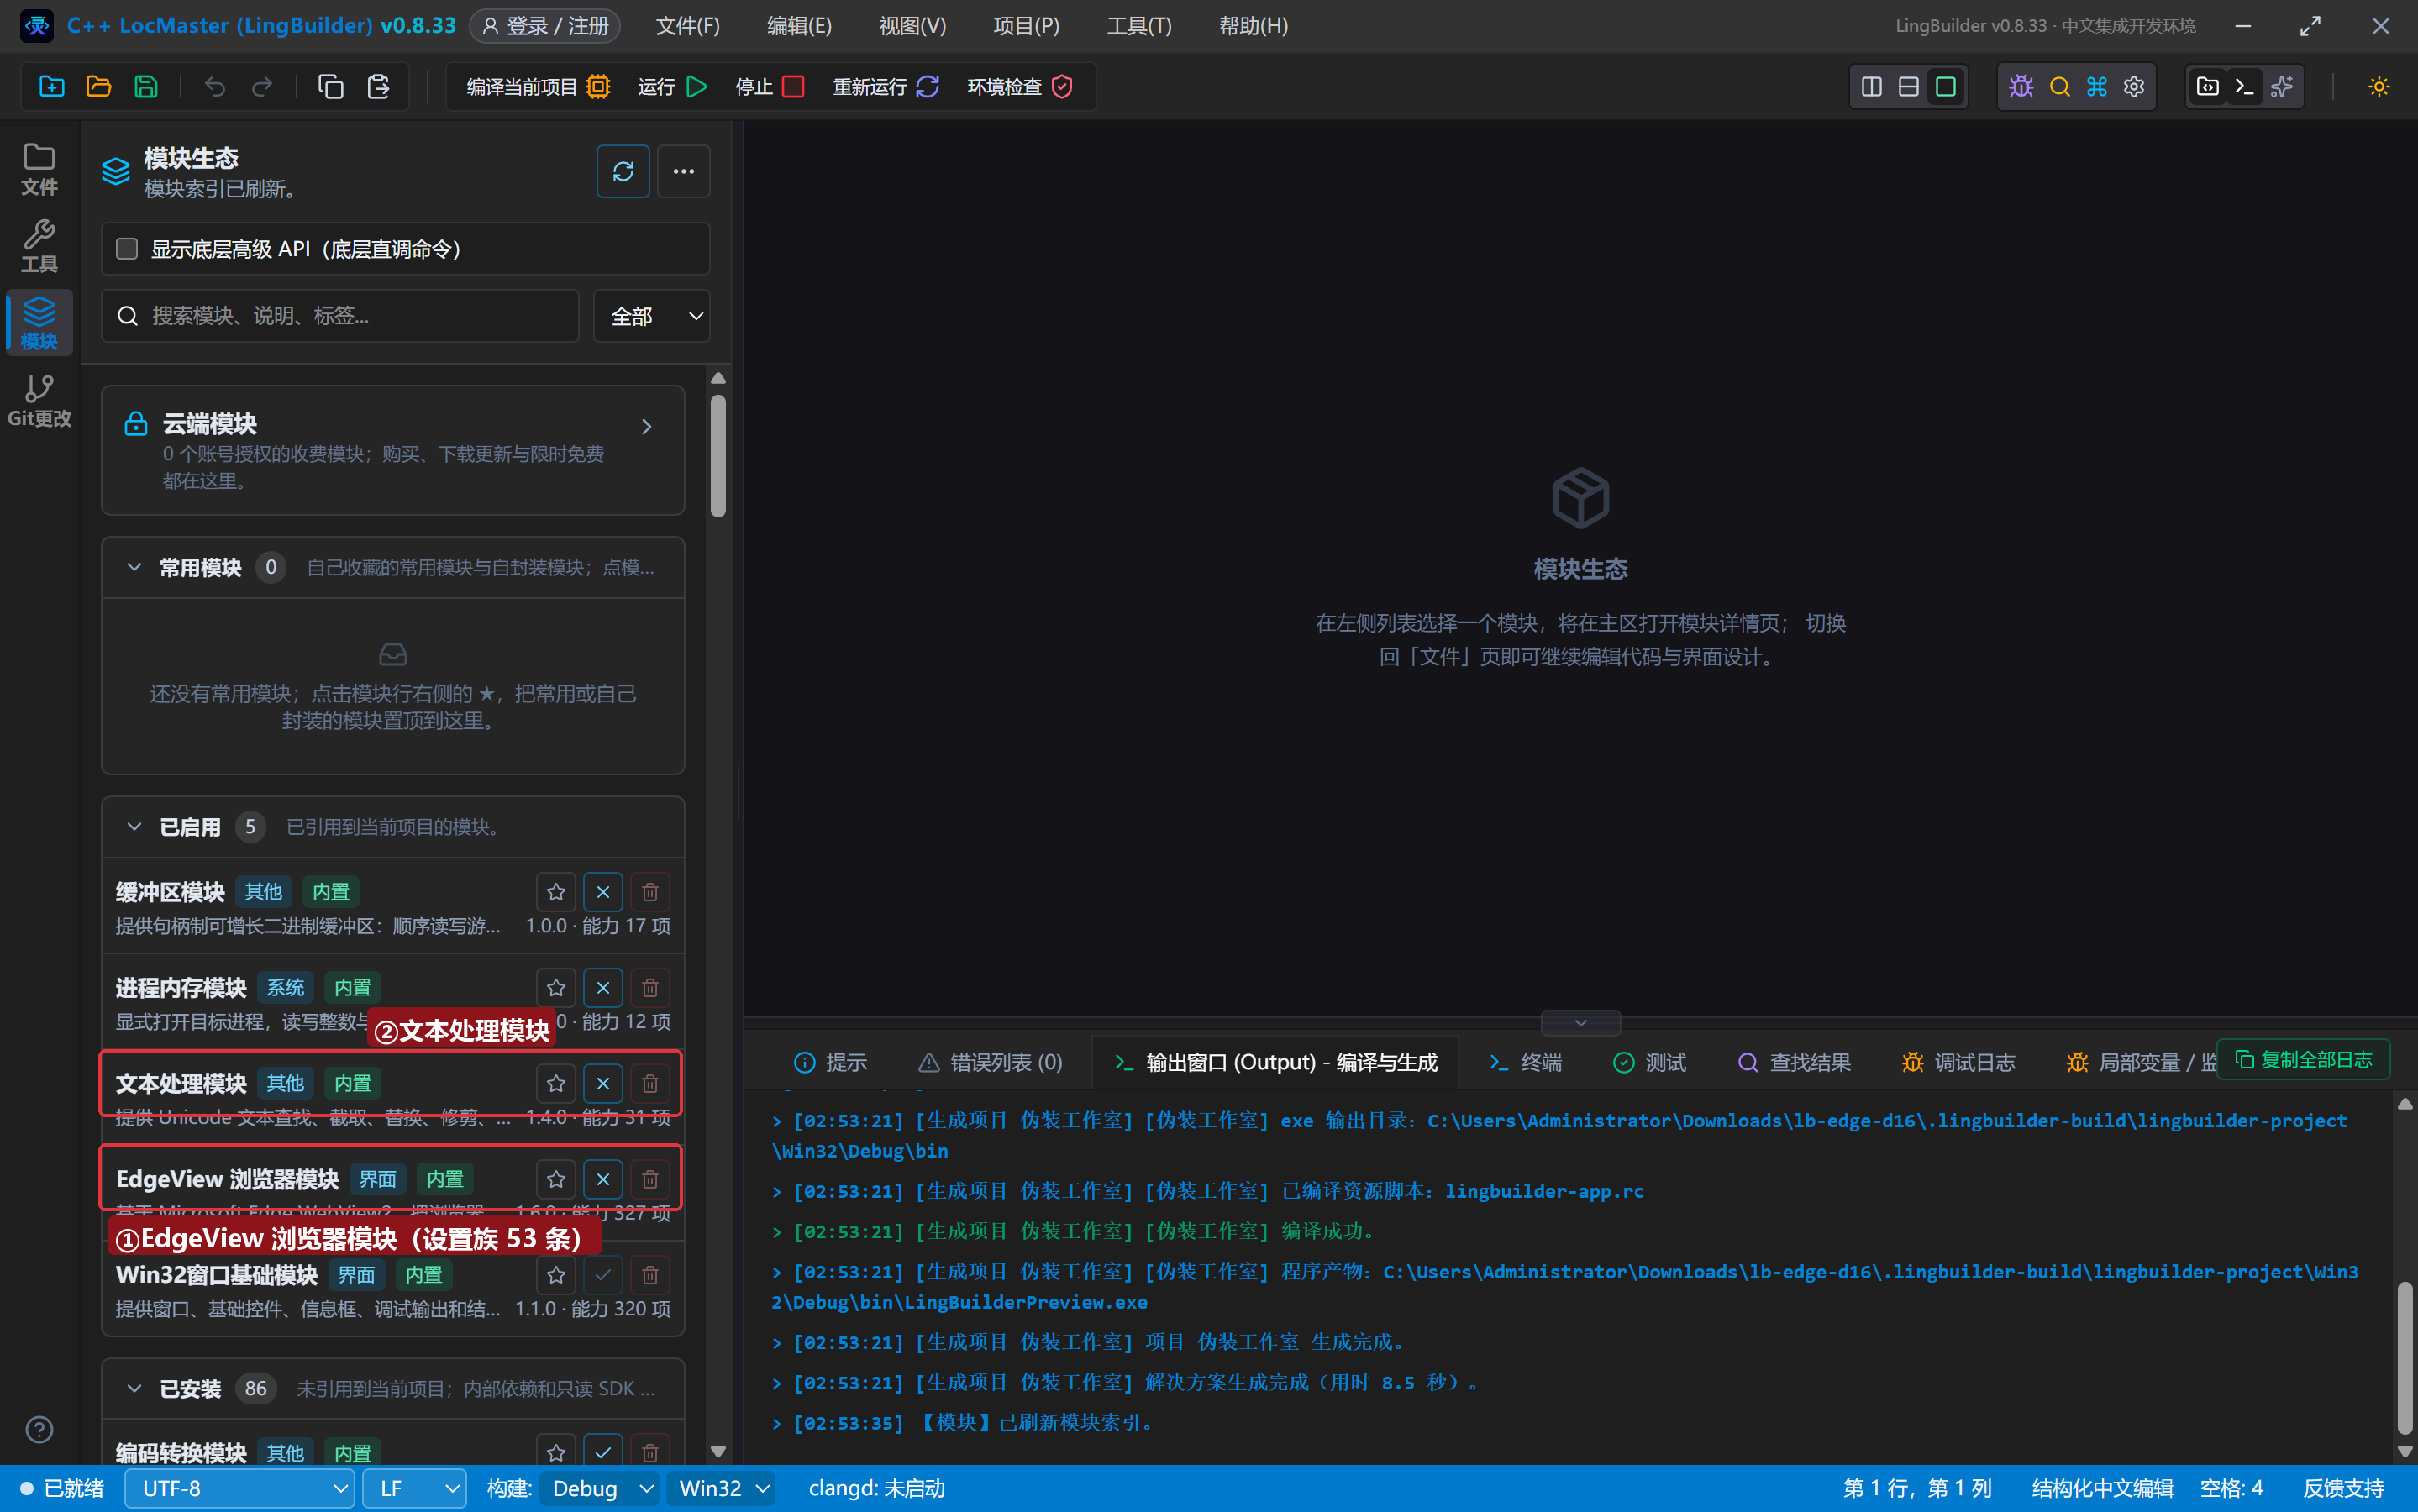2418x1512 pixels.
Task: Collapse the 已安装 section
Action: pos(134,1389)
